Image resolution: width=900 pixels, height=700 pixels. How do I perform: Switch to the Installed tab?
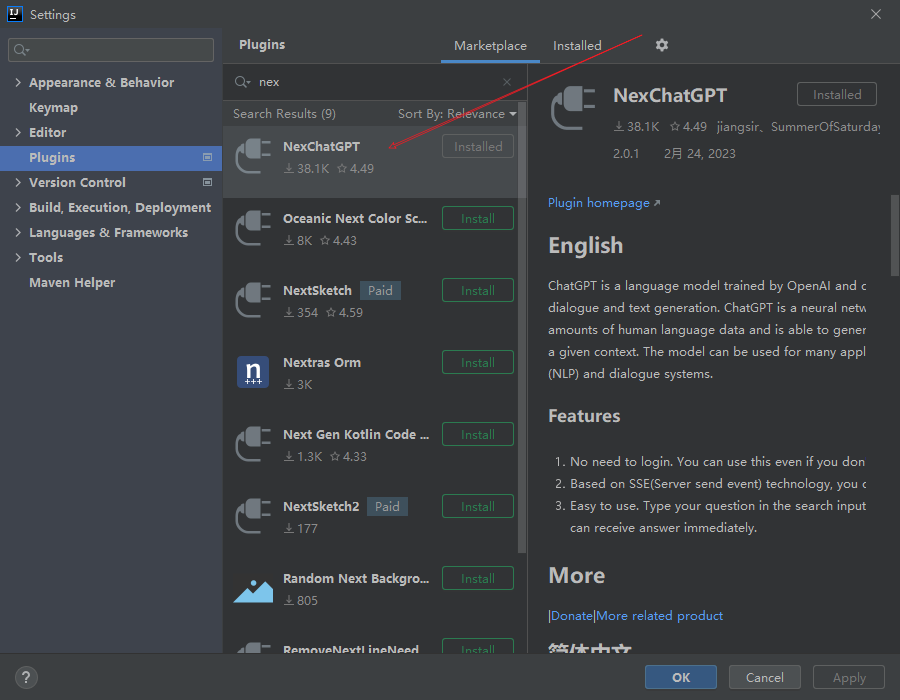(x=577, y=46)
